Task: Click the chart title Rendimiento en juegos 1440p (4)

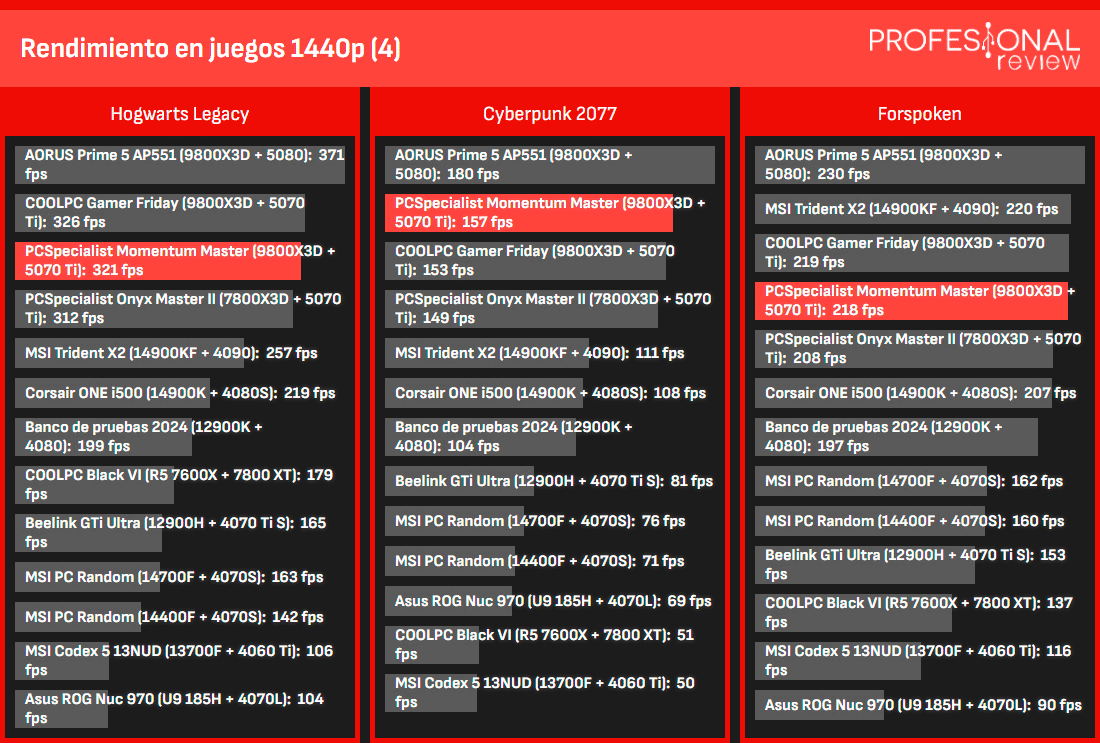Action: 210,48
